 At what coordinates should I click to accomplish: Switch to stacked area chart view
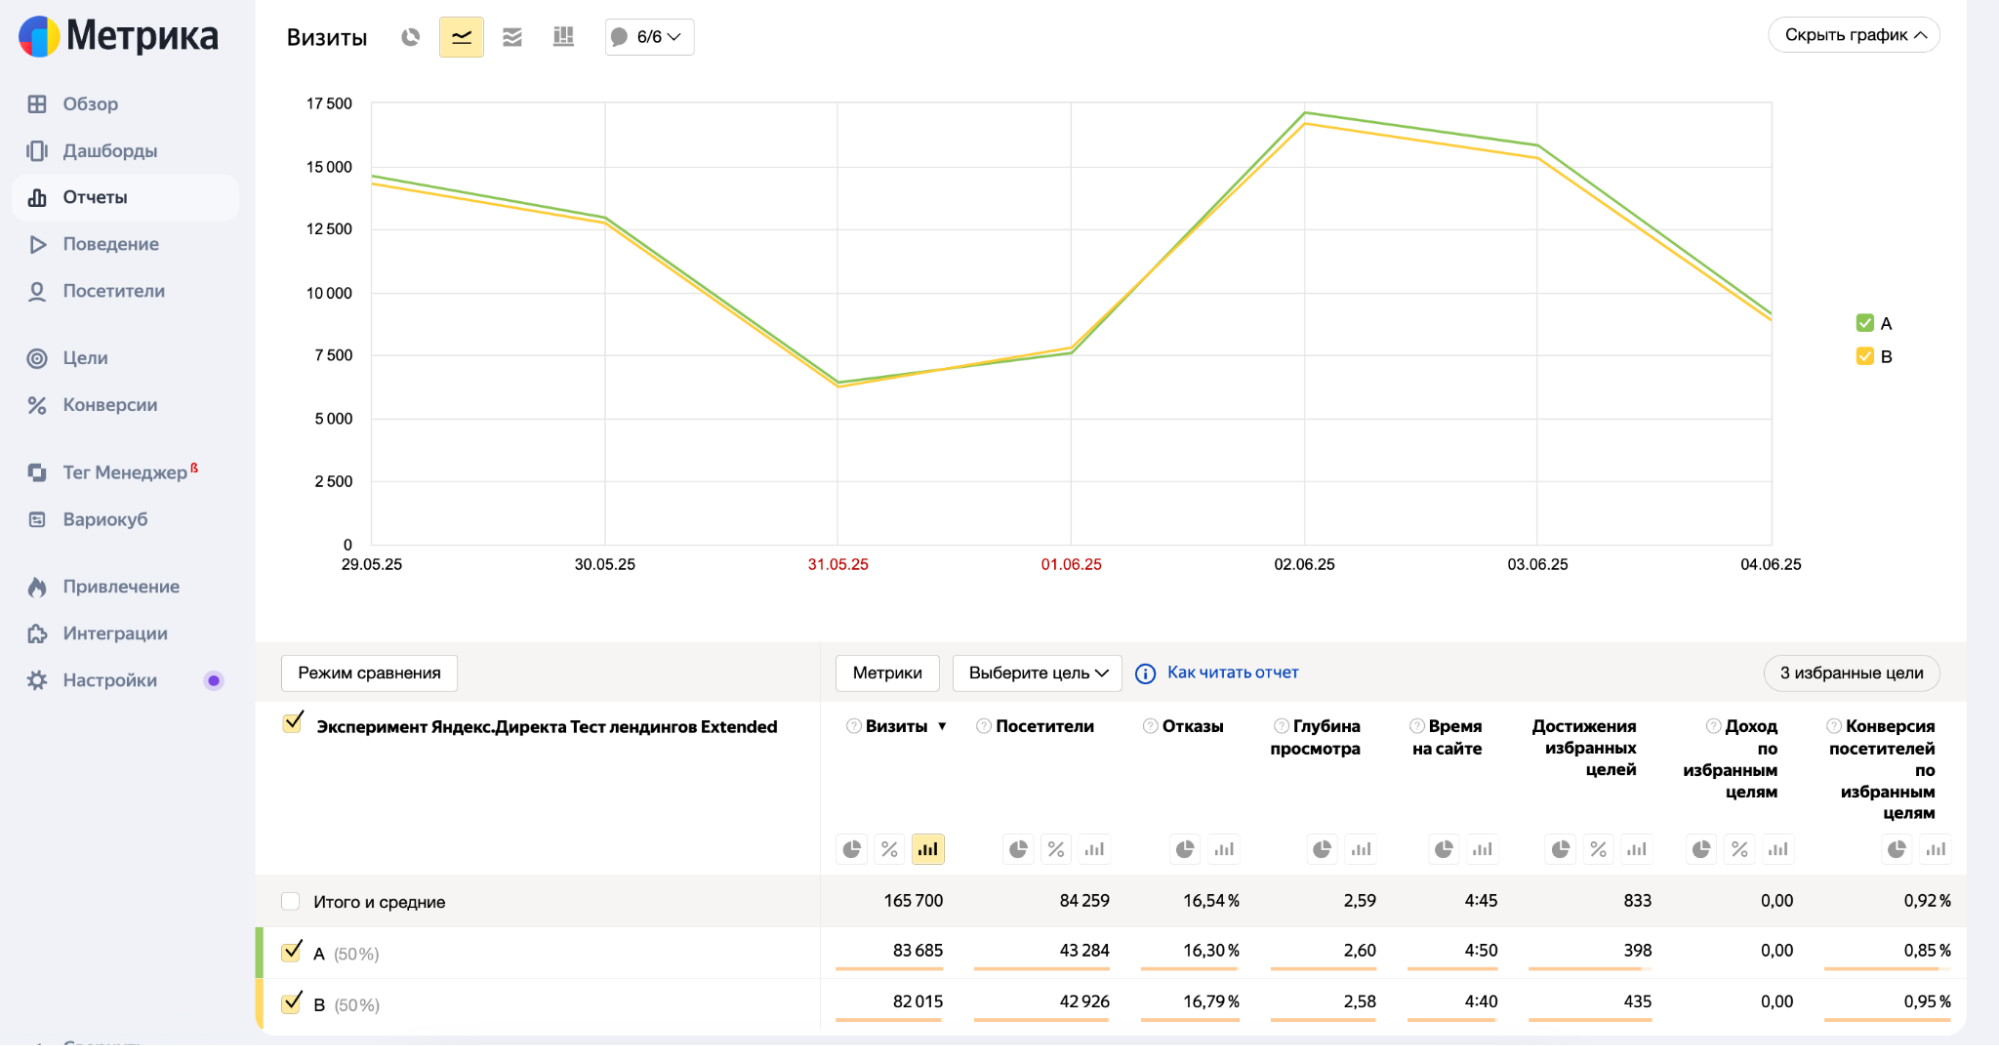tap(512, 37)
